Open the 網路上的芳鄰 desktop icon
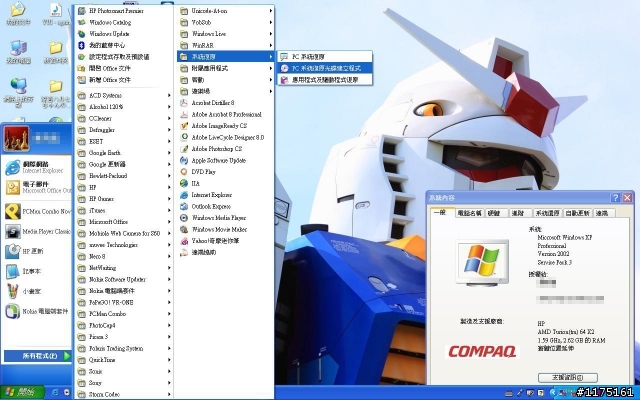 [18, 92]
